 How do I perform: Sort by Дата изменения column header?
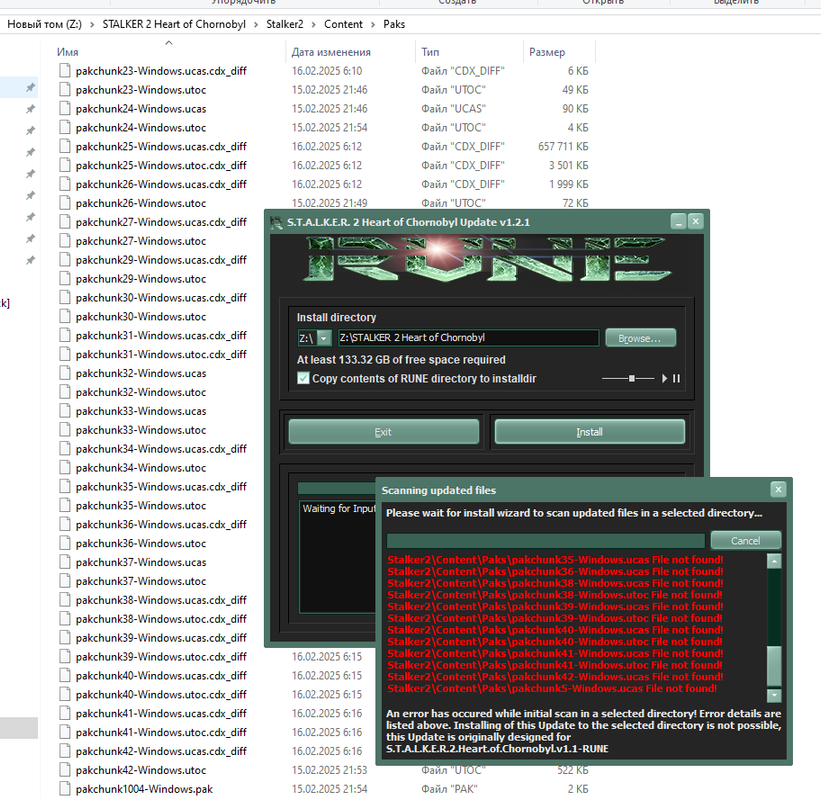tap(331, 52)
